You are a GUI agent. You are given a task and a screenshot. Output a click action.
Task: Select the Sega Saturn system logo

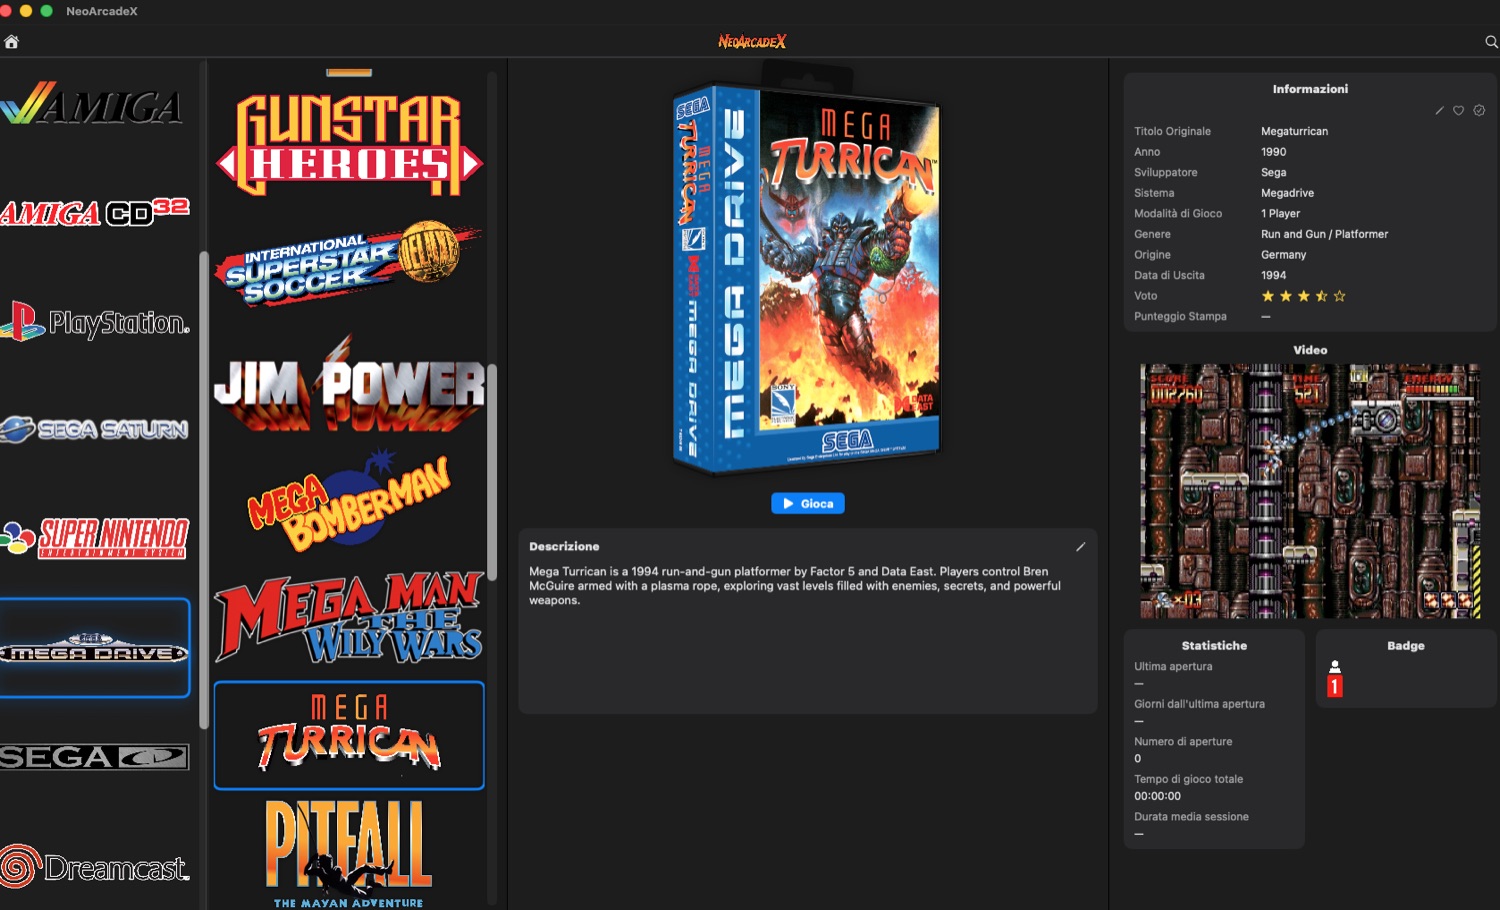click(x=95, y=429)
